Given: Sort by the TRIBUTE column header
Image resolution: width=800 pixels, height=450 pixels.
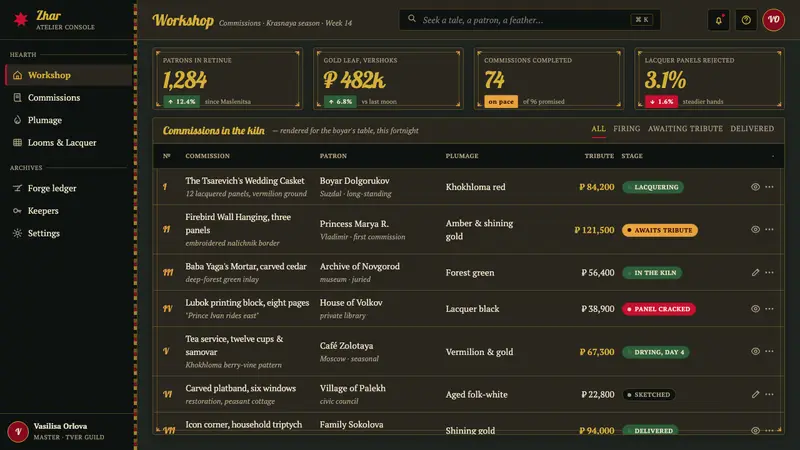Looking at the screenshot, I should click(x=599, y=156).
